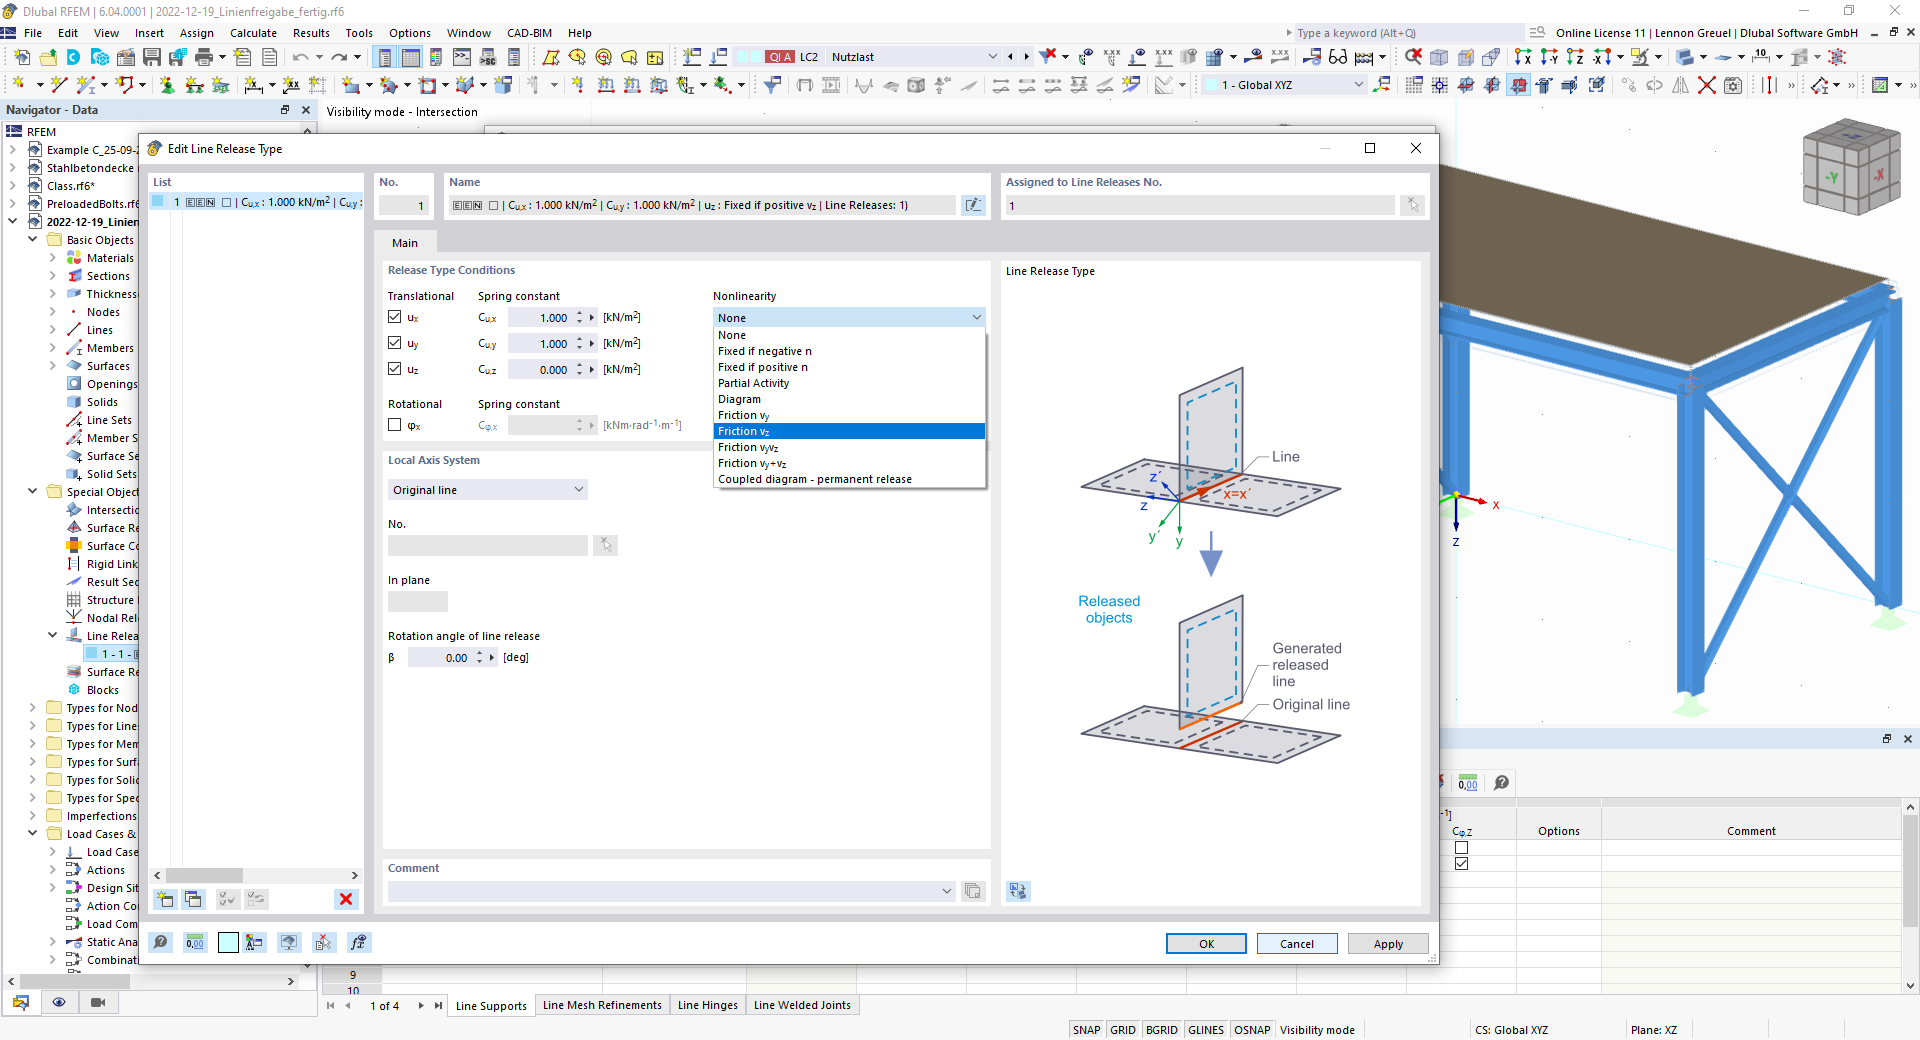The width and height of the screenshot is (1920, 1040).
Task: Select Coupled diagram - permanent release option
Action: [x=849, y=479]
